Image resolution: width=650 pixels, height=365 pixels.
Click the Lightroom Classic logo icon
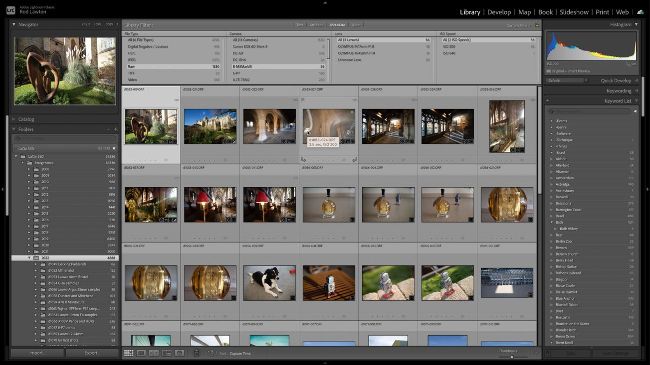(x=11, y=10)
